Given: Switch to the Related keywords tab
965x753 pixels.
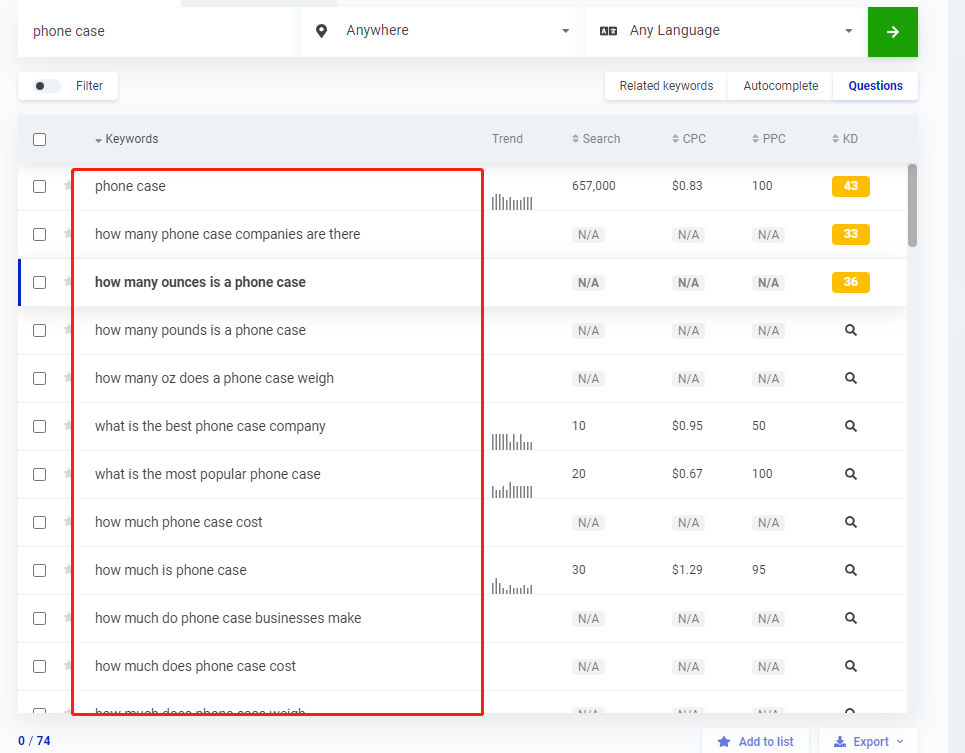Looking at the screenshot, I should (x=666, y=86).
